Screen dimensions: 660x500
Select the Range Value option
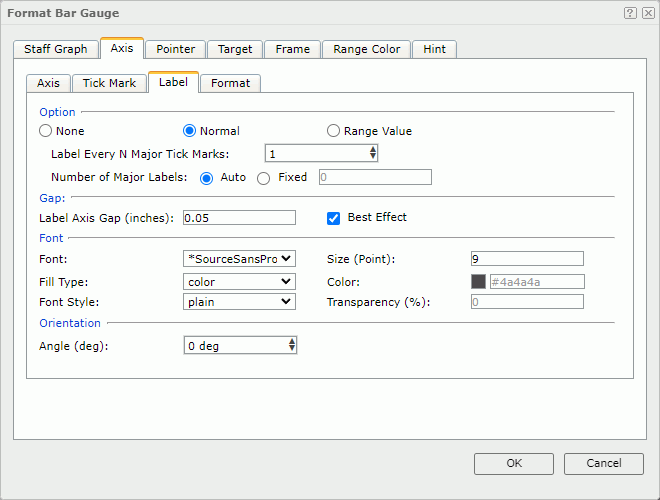[333, 131]
